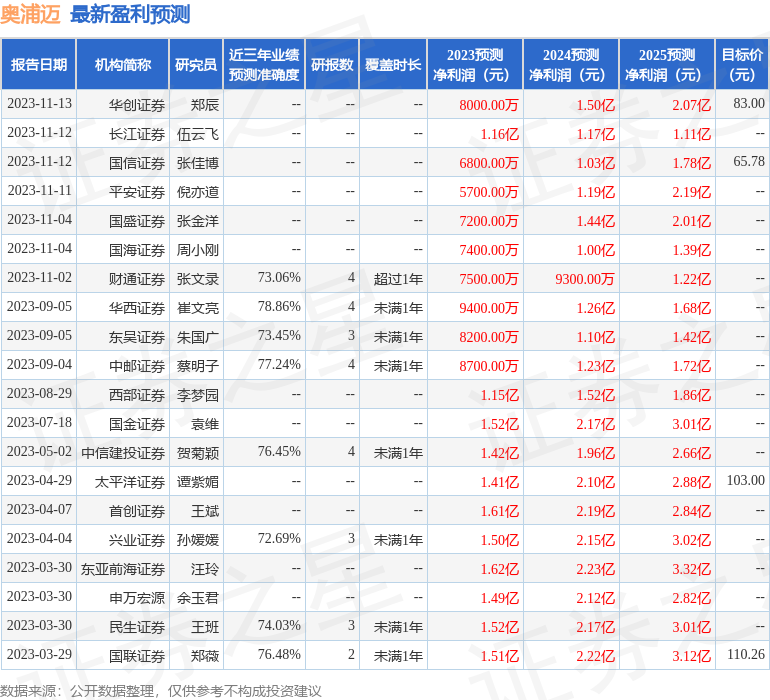Screen dimensions: 770x700
Task: Select researcher 郑薇 in last row
Action: 205,656
